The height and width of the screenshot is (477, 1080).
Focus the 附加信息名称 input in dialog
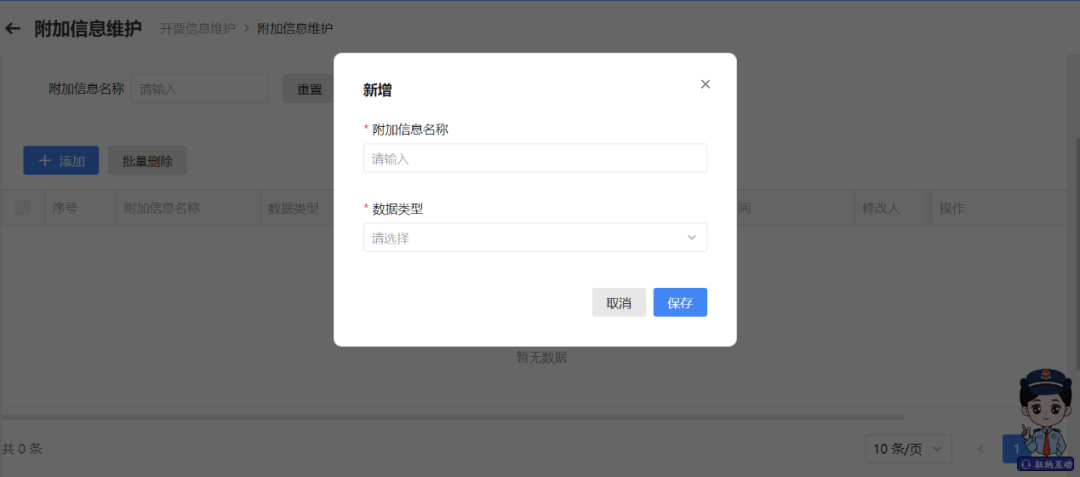[534, 158]
